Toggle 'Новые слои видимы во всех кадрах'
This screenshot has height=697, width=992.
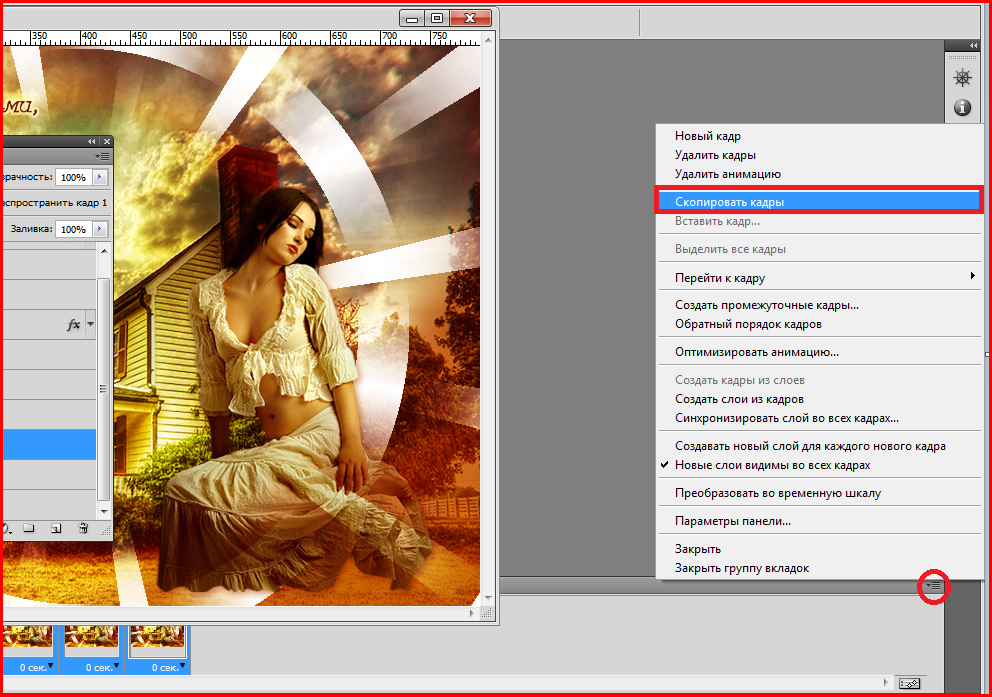772,465
